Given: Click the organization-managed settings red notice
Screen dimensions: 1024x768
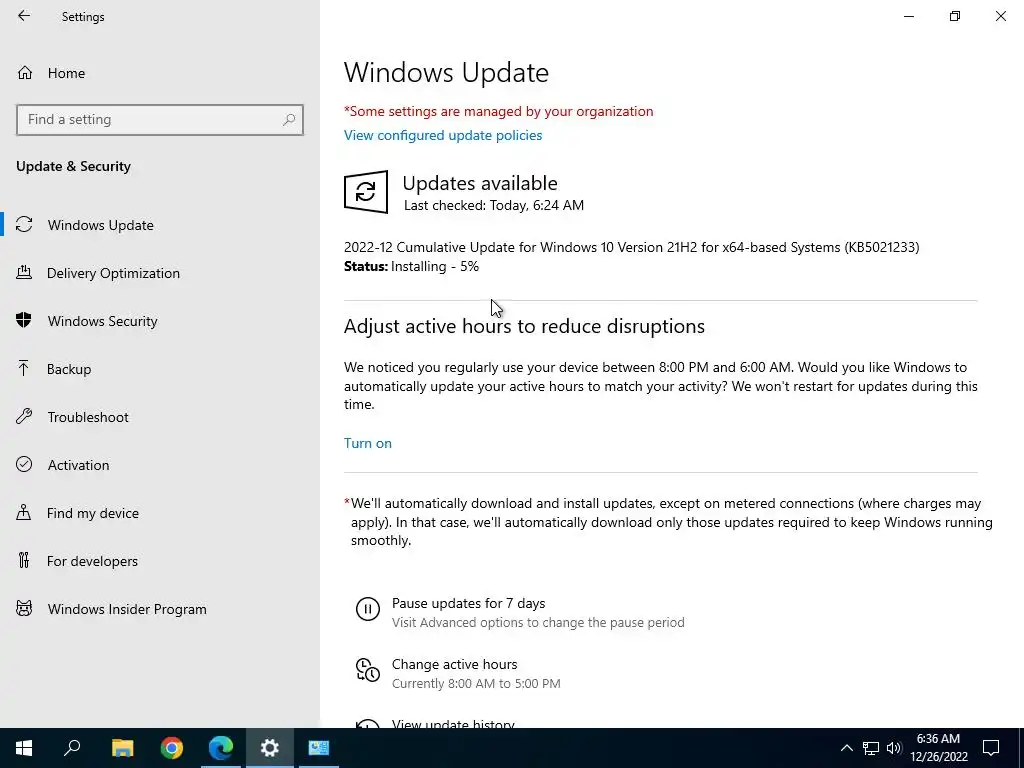Looking at the screenshot, I should (x=499, y=112).
